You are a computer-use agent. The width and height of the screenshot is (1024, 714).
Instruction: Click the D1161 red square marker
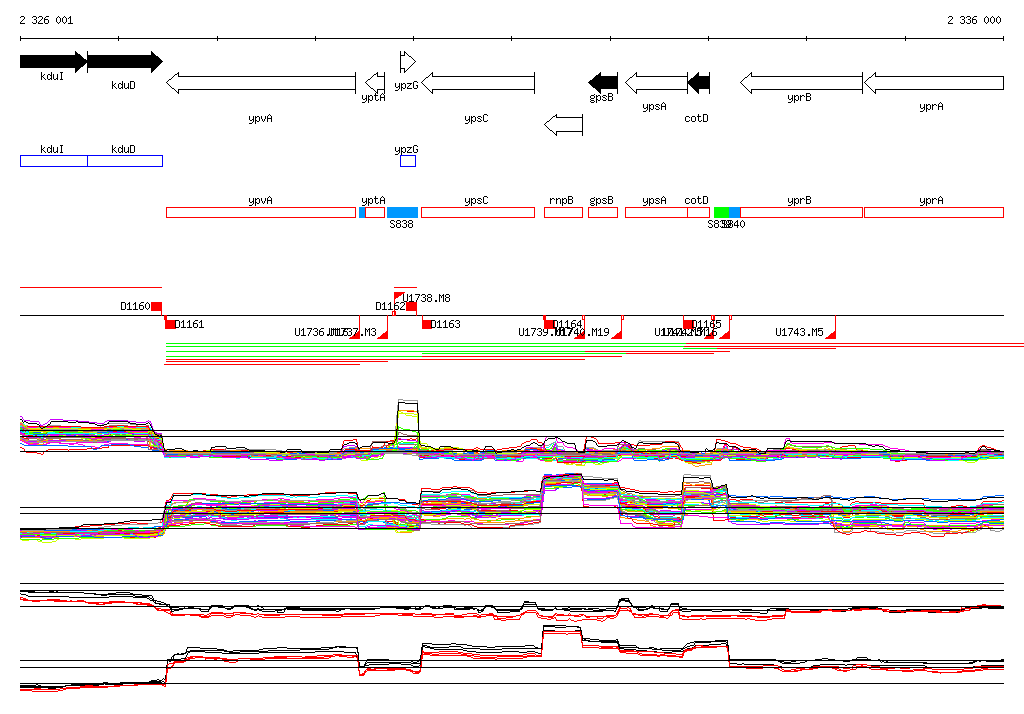pyautogui.click(x=170, y=324)
